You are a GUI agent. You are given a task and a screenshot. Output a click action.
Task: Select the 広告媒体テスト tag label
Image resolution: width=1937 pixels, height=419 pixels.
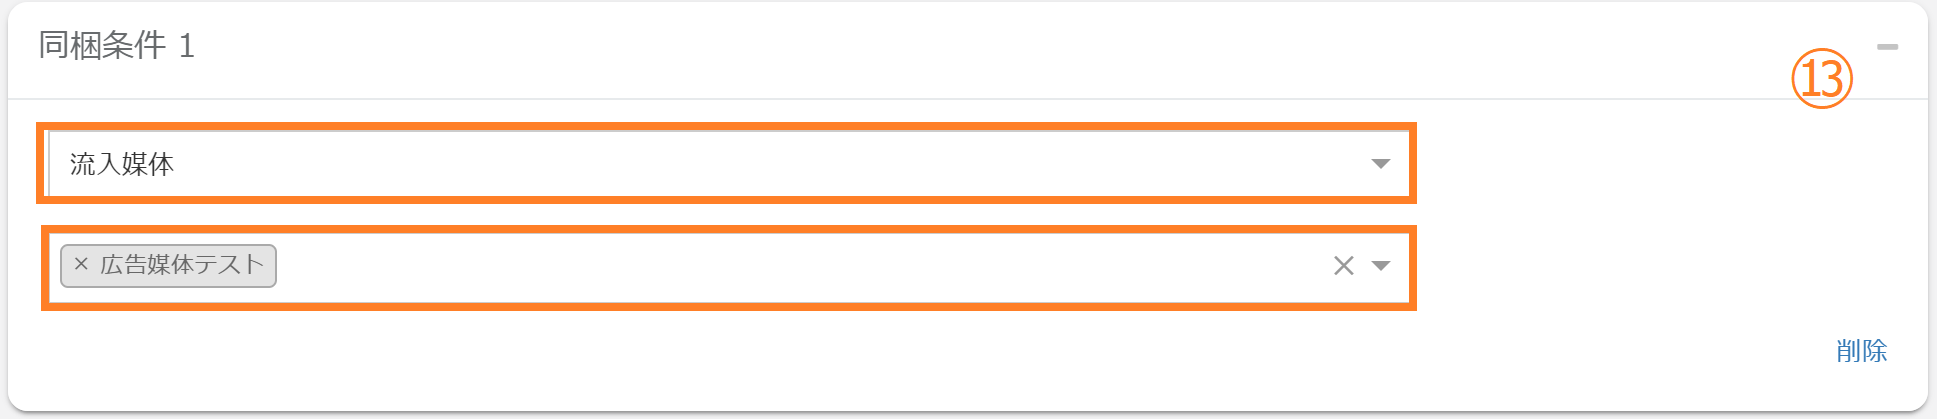click(182, 265)
